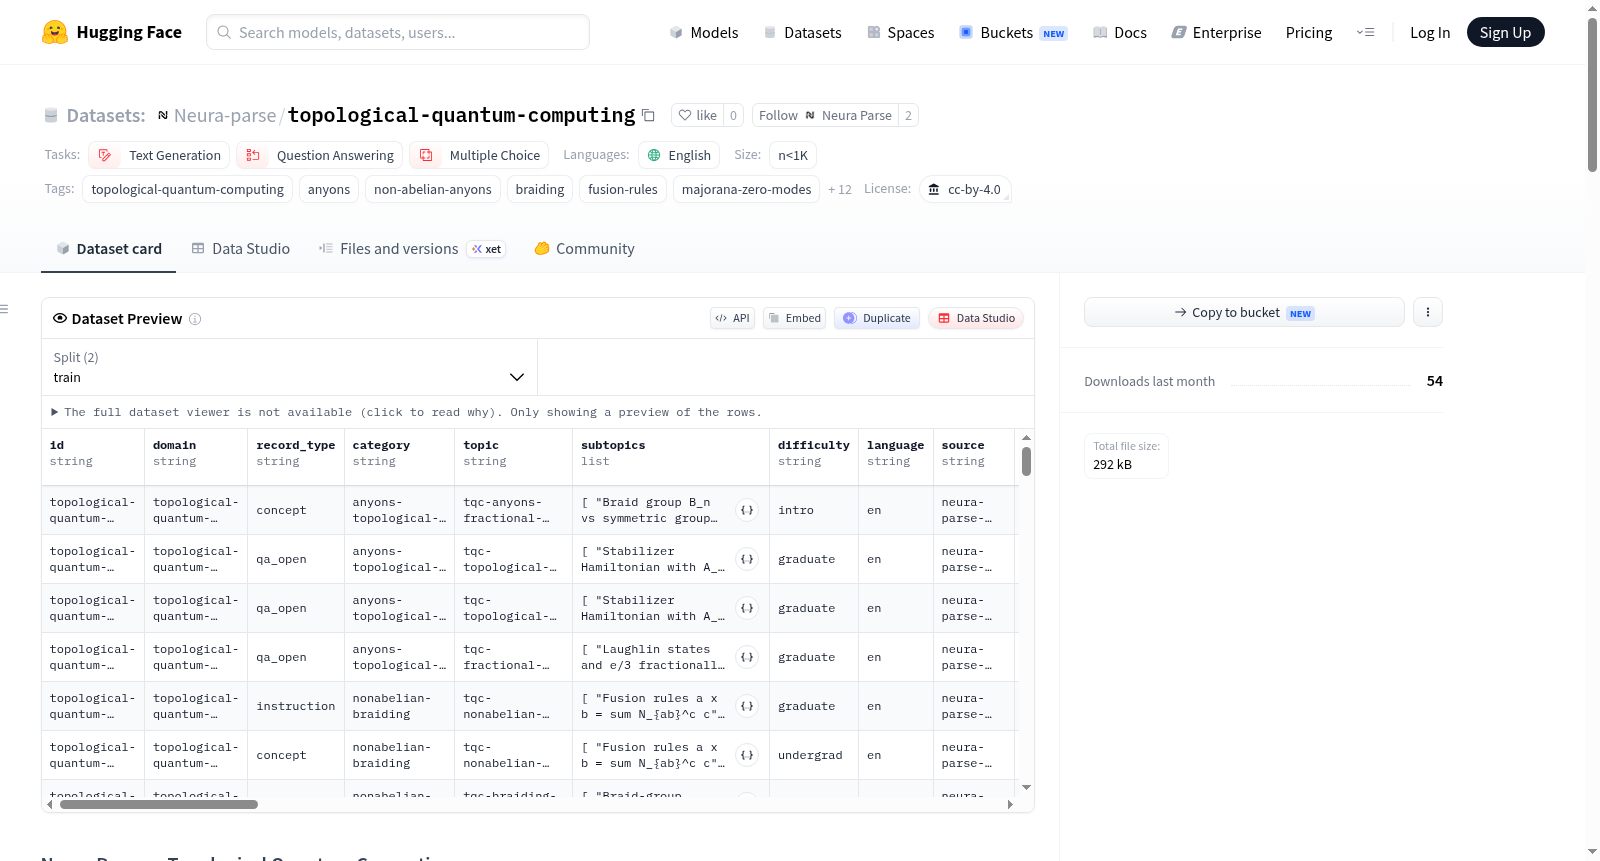The image size is (1600, 861).
Task: Open Docs in the top navigation
Action: click(1120, 32)
